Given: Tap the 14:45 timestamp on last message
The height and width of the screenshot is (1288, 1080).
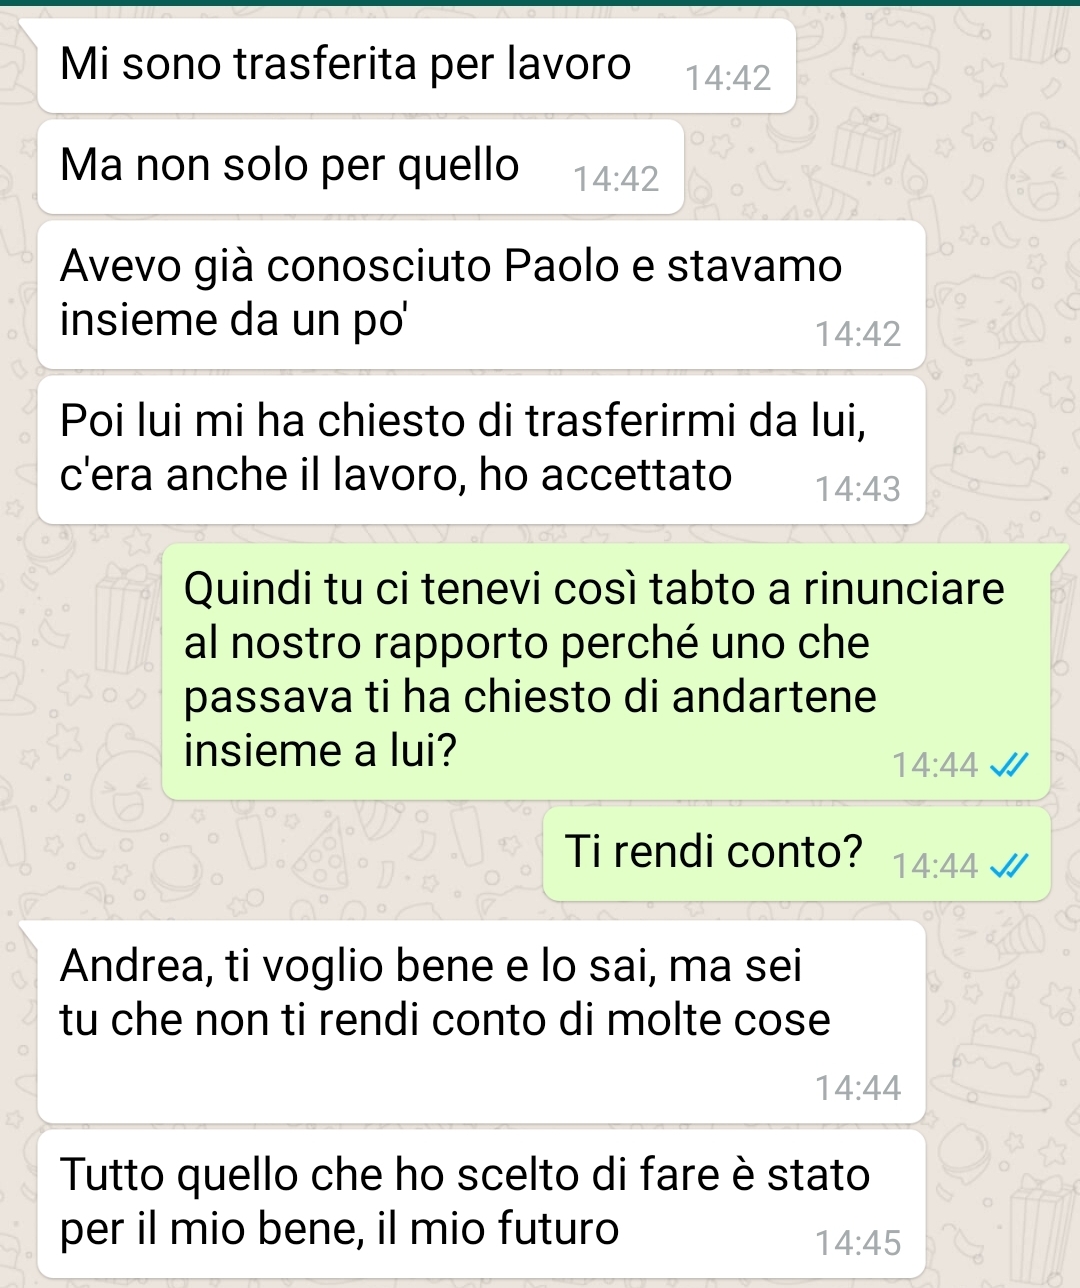Looking at the screenshot, I should tap(858, 1243).
